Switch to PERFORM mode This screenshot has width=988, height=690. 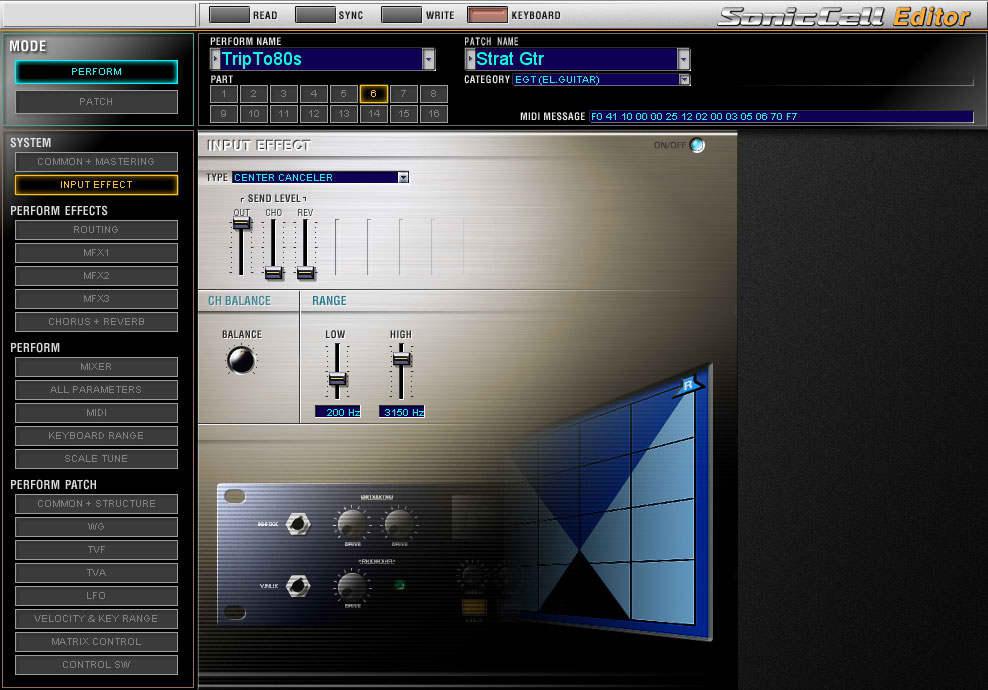96,72
